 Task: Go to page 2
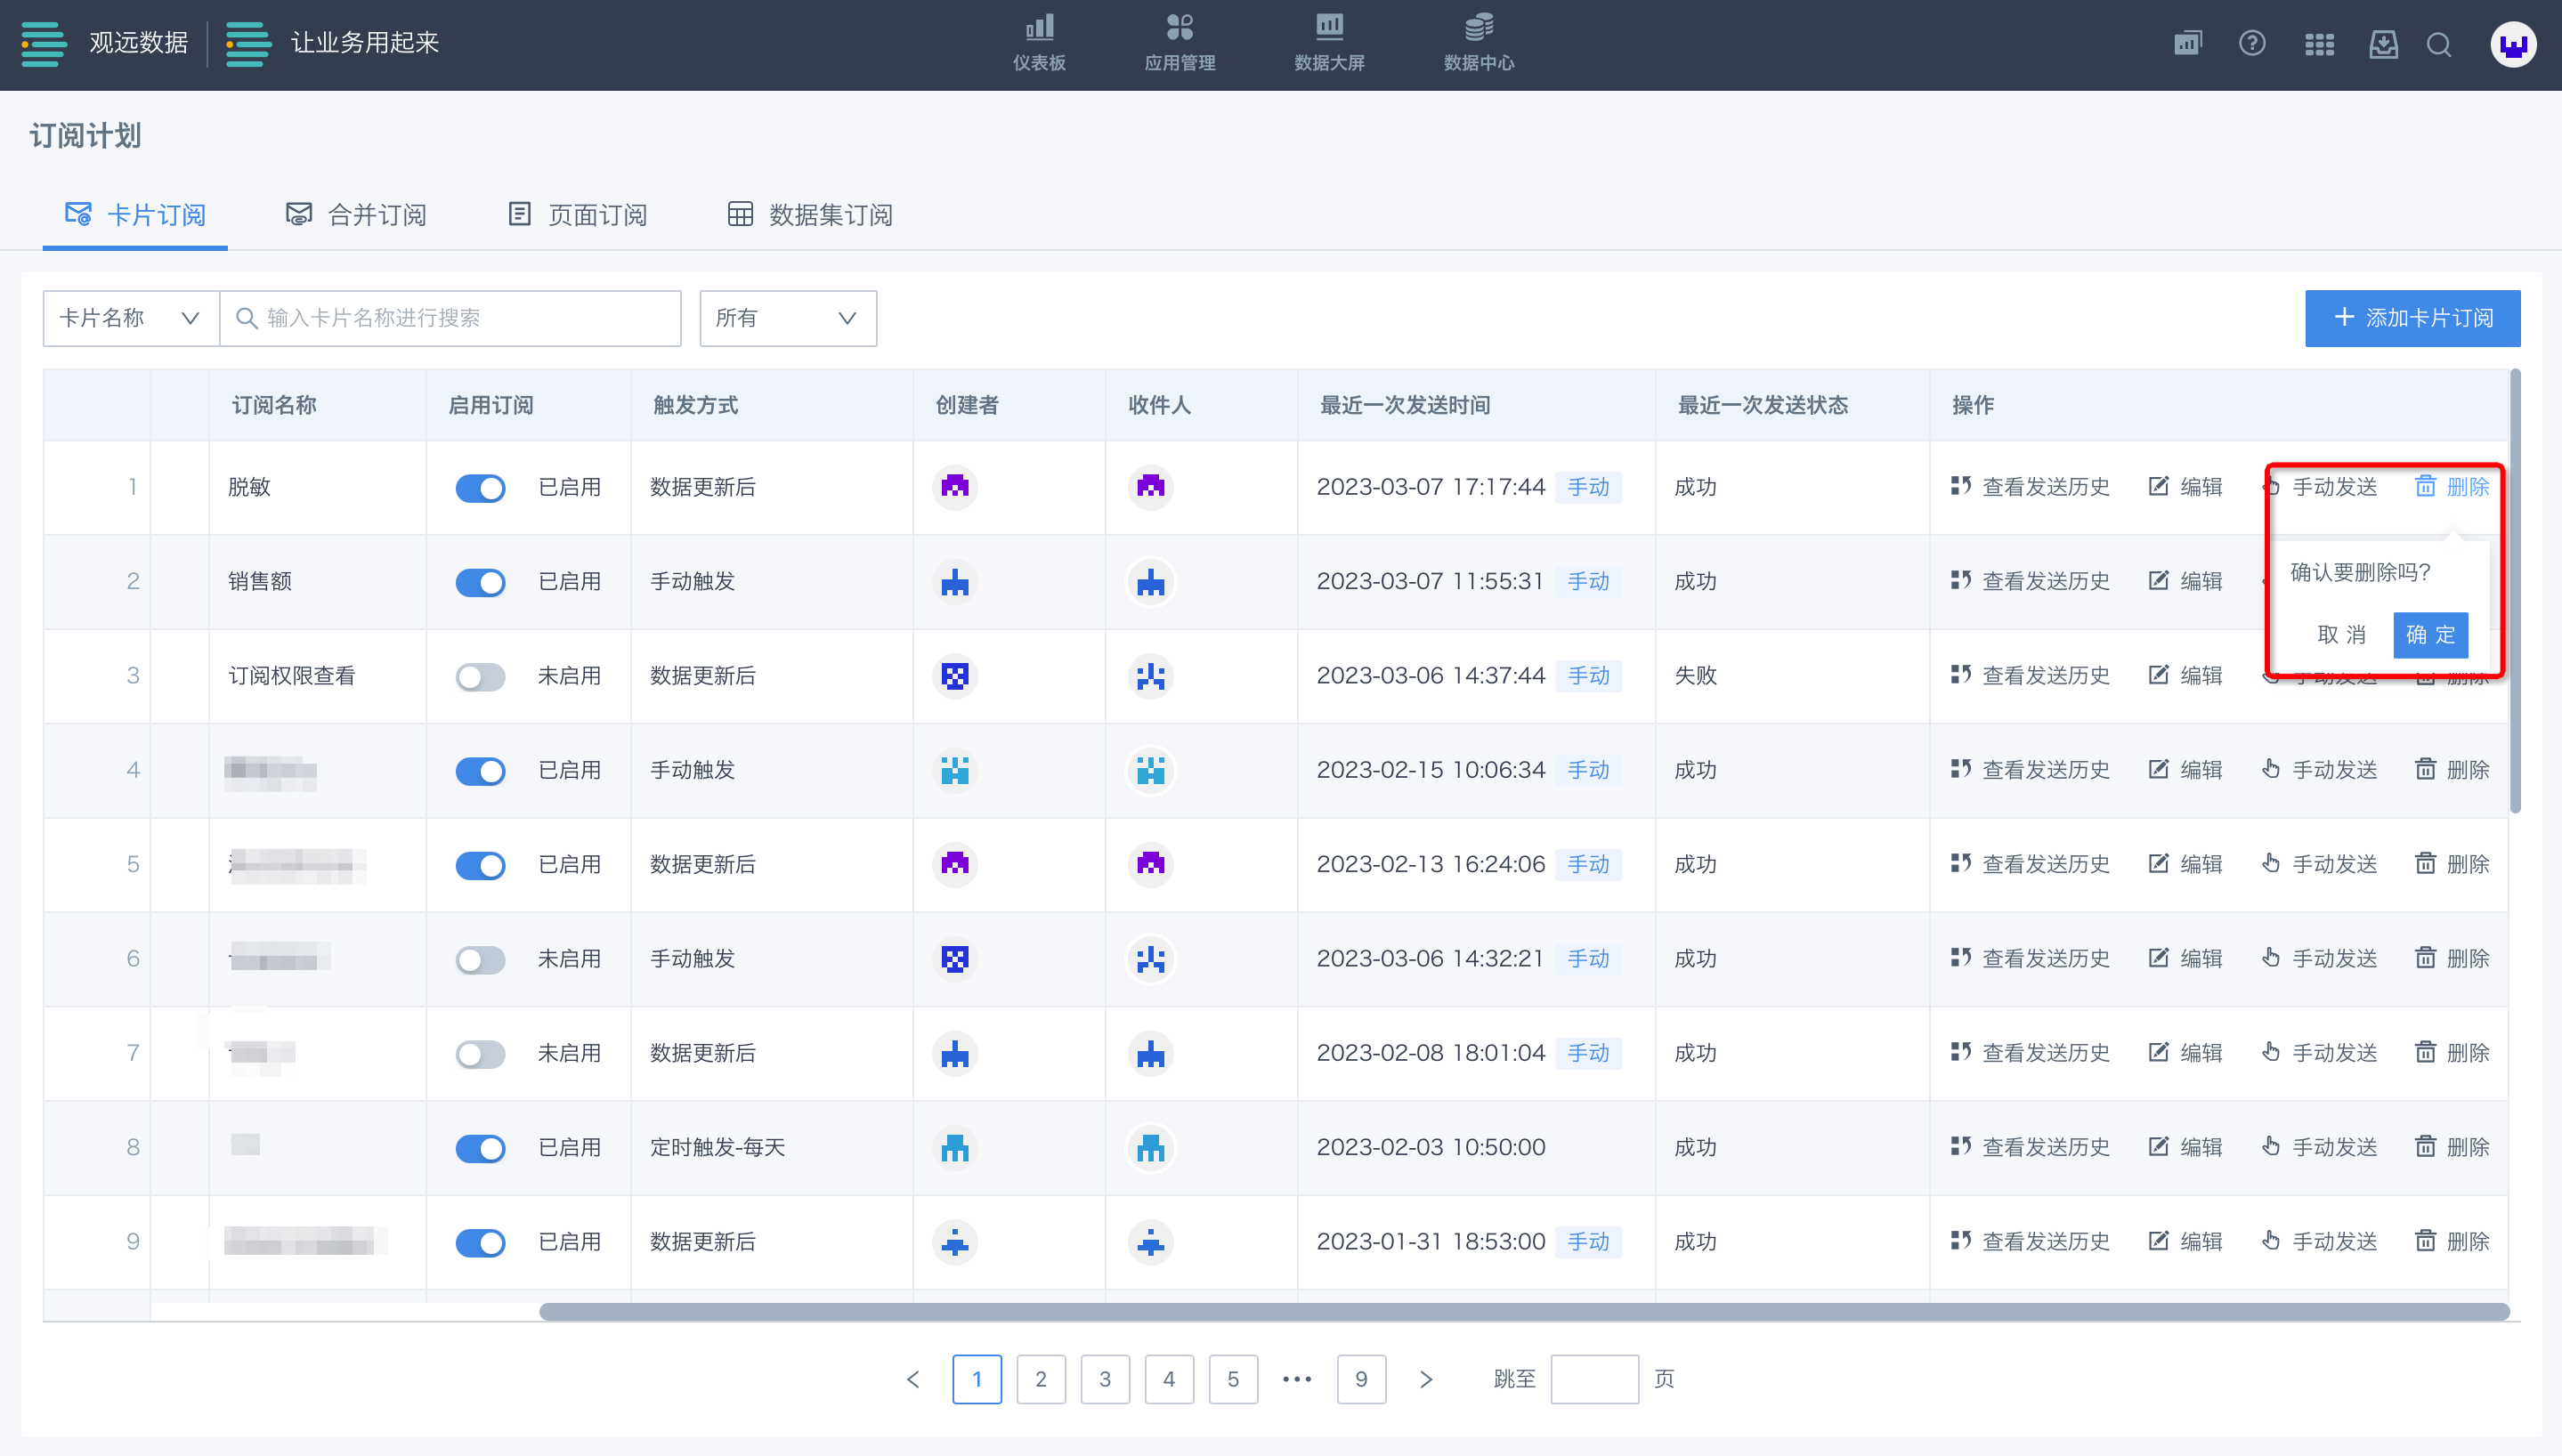coord(1041,1379)
